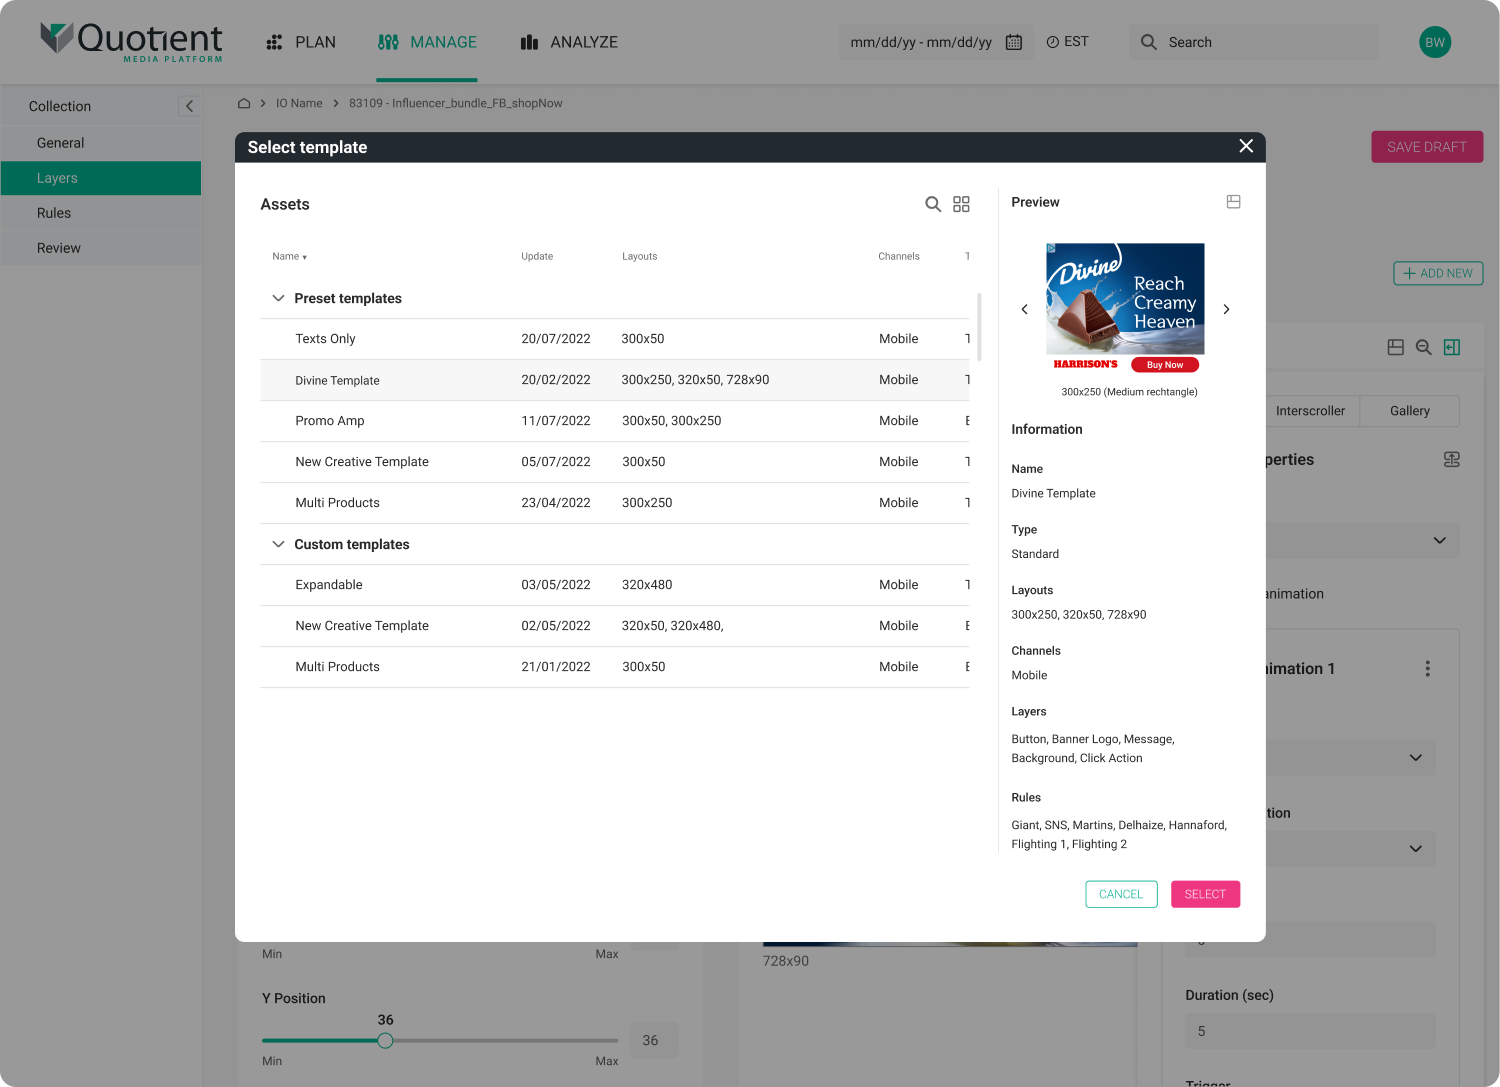Open the first properties dropdown chevron
The height and width of the screenshot is (1087, 1500).
point(1440,541)
